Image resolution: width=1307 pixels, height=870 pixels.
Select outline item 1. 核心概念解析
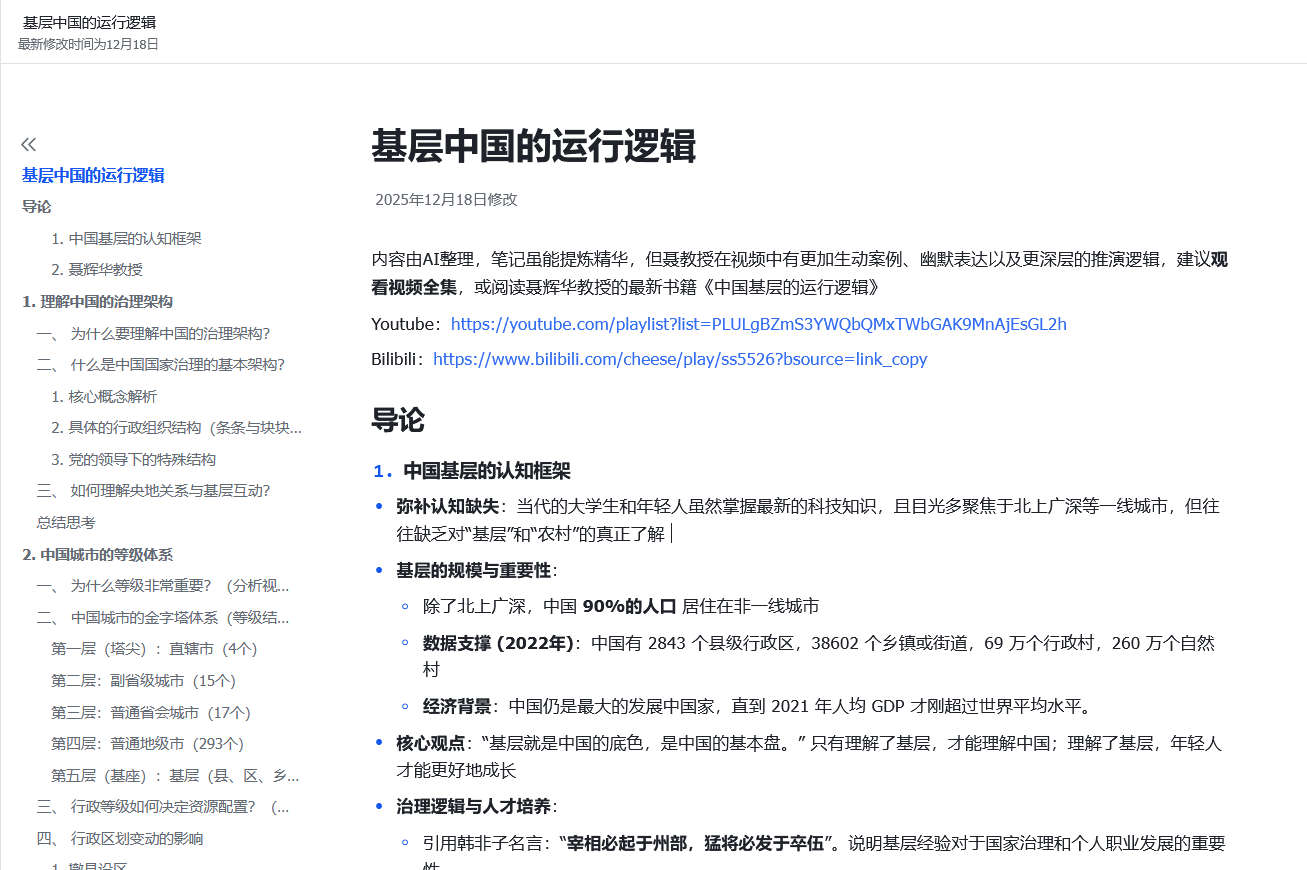pos(104,397)
